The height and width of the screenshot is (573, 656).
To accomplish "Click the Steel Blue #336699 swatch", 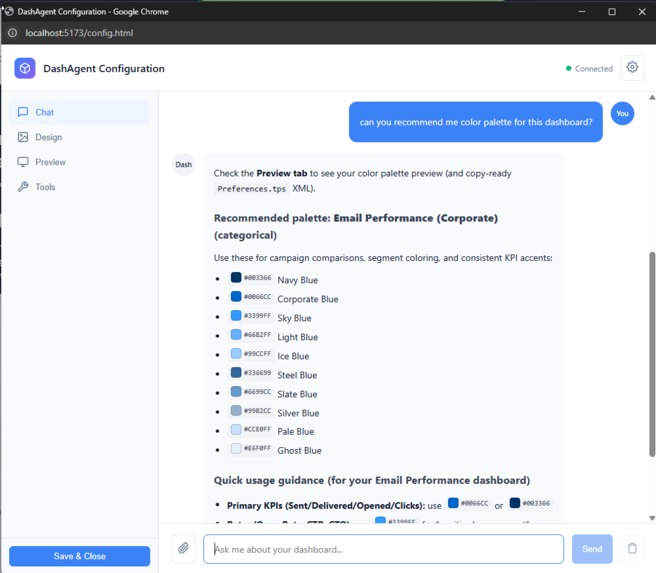I will pos(236,372).
